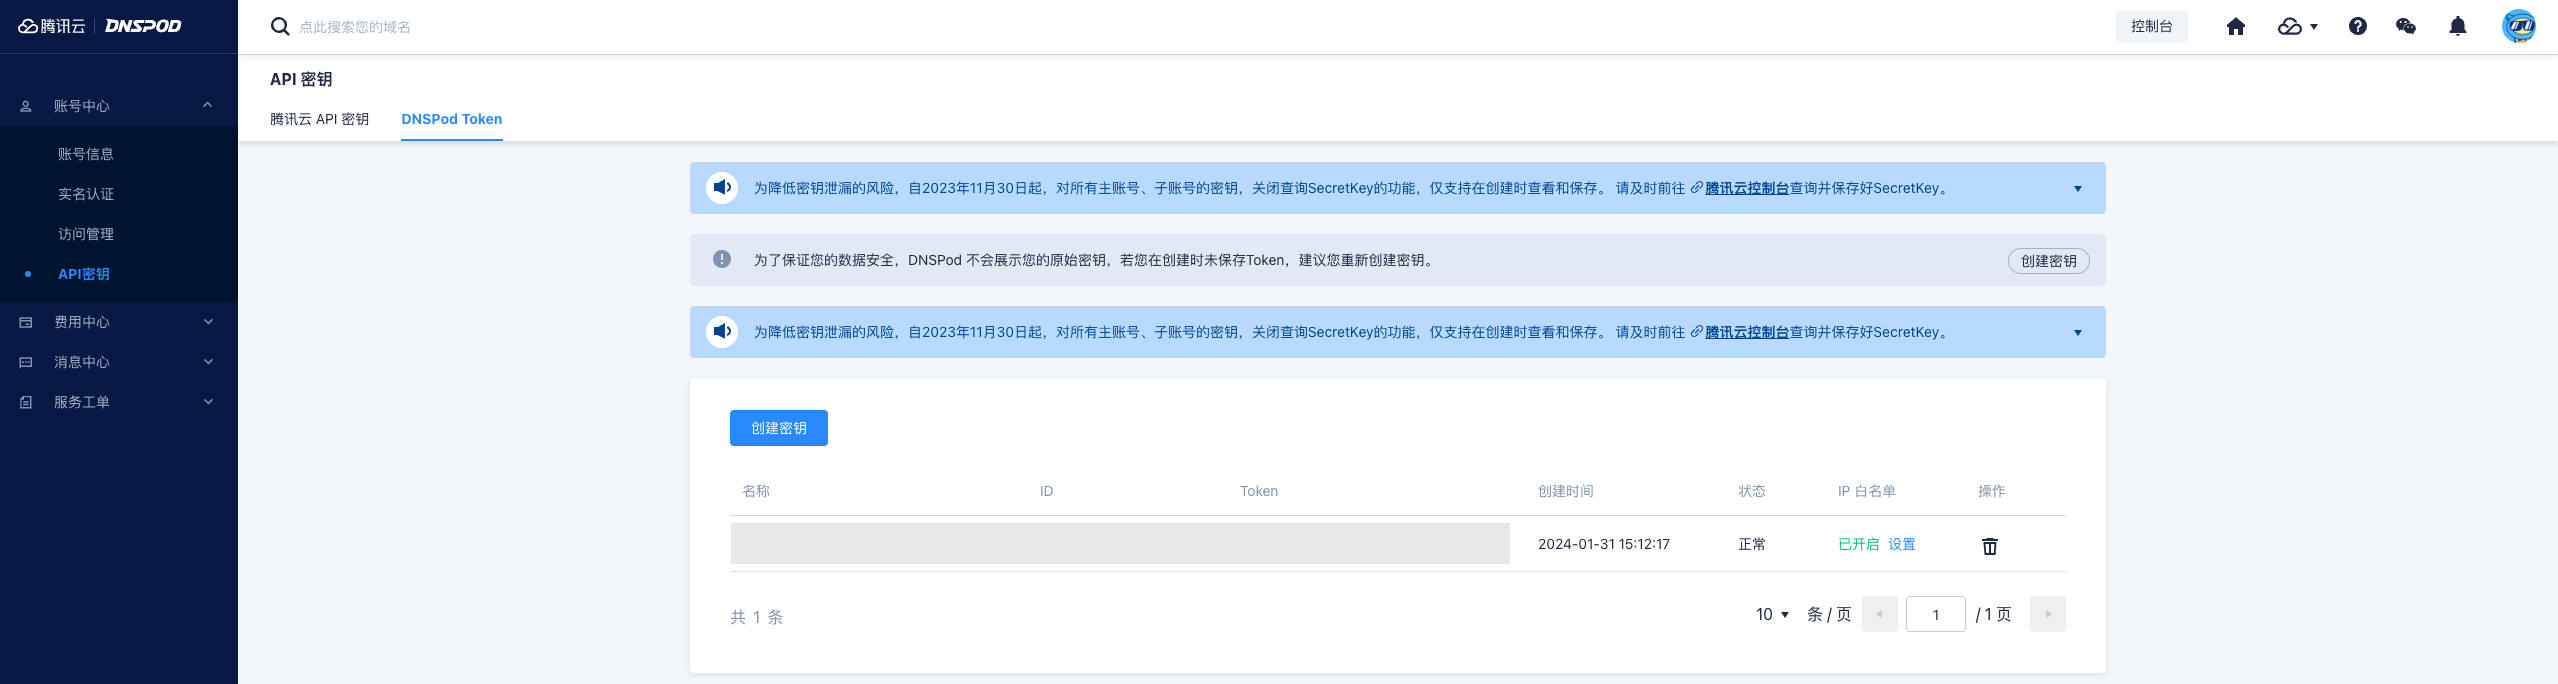Click the 名称 column header
The image size is (2558, 684).
coord(756,491)
